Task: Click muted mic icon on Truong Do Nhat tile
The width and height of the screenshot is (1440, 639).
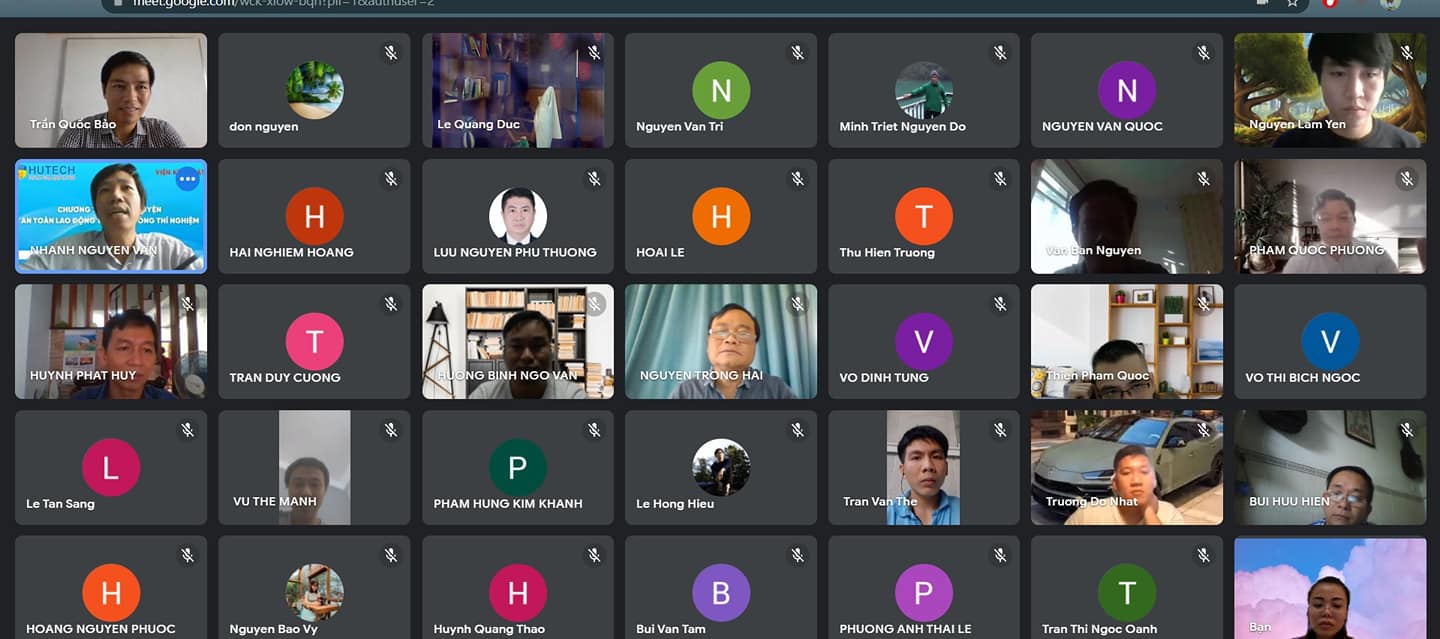Action: (x=1203, y=430)
